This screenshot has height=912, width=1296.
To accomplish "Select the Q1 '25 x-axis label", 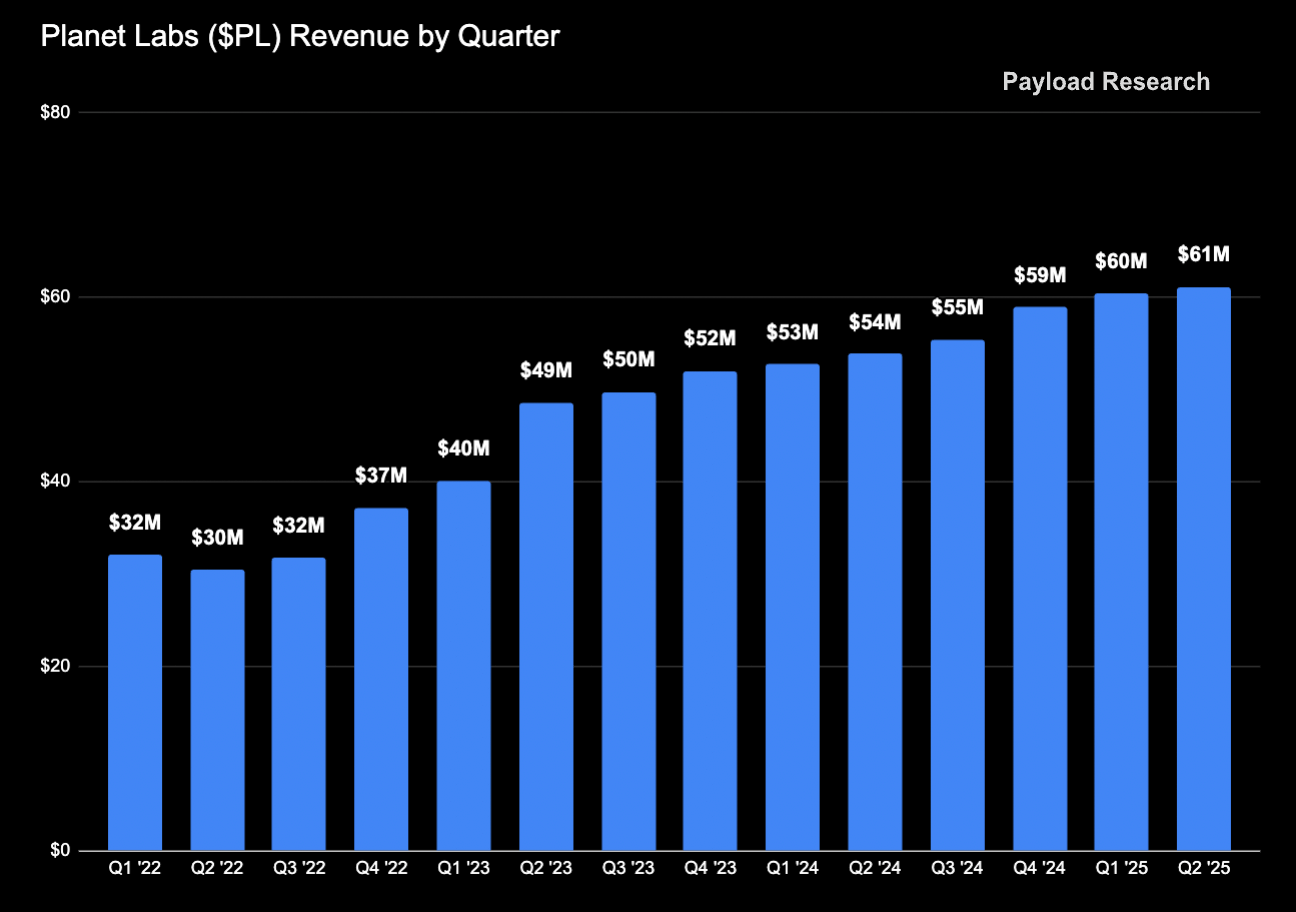I will 1121,870.
